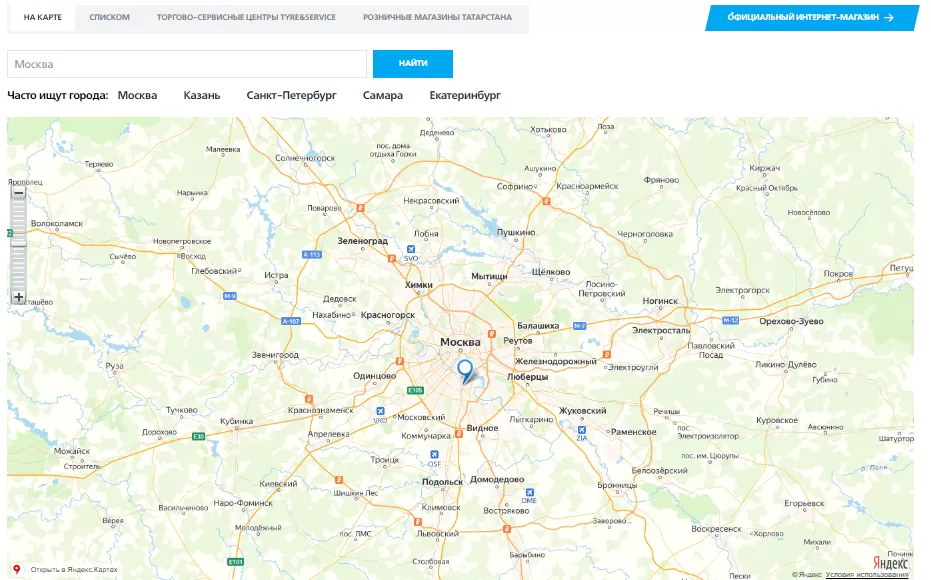
Task: Select the «На карте» tab
Action: (x=42, y=18)
